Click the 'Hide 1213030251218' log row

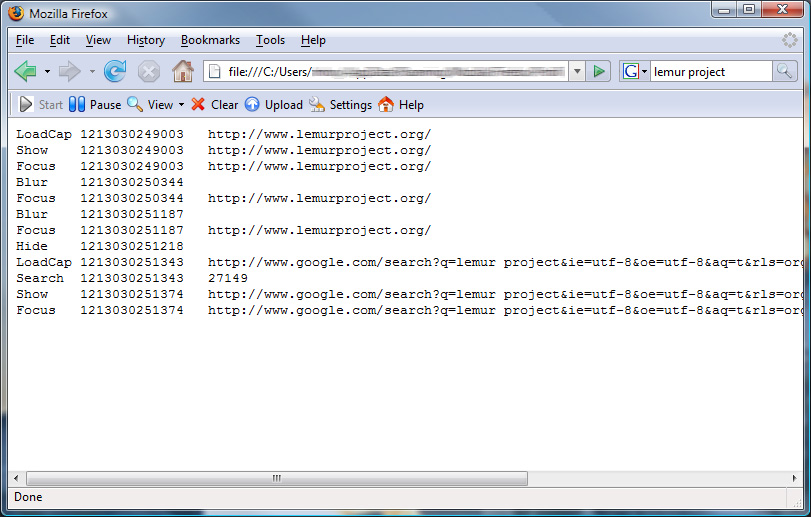(x=100, y=246)
